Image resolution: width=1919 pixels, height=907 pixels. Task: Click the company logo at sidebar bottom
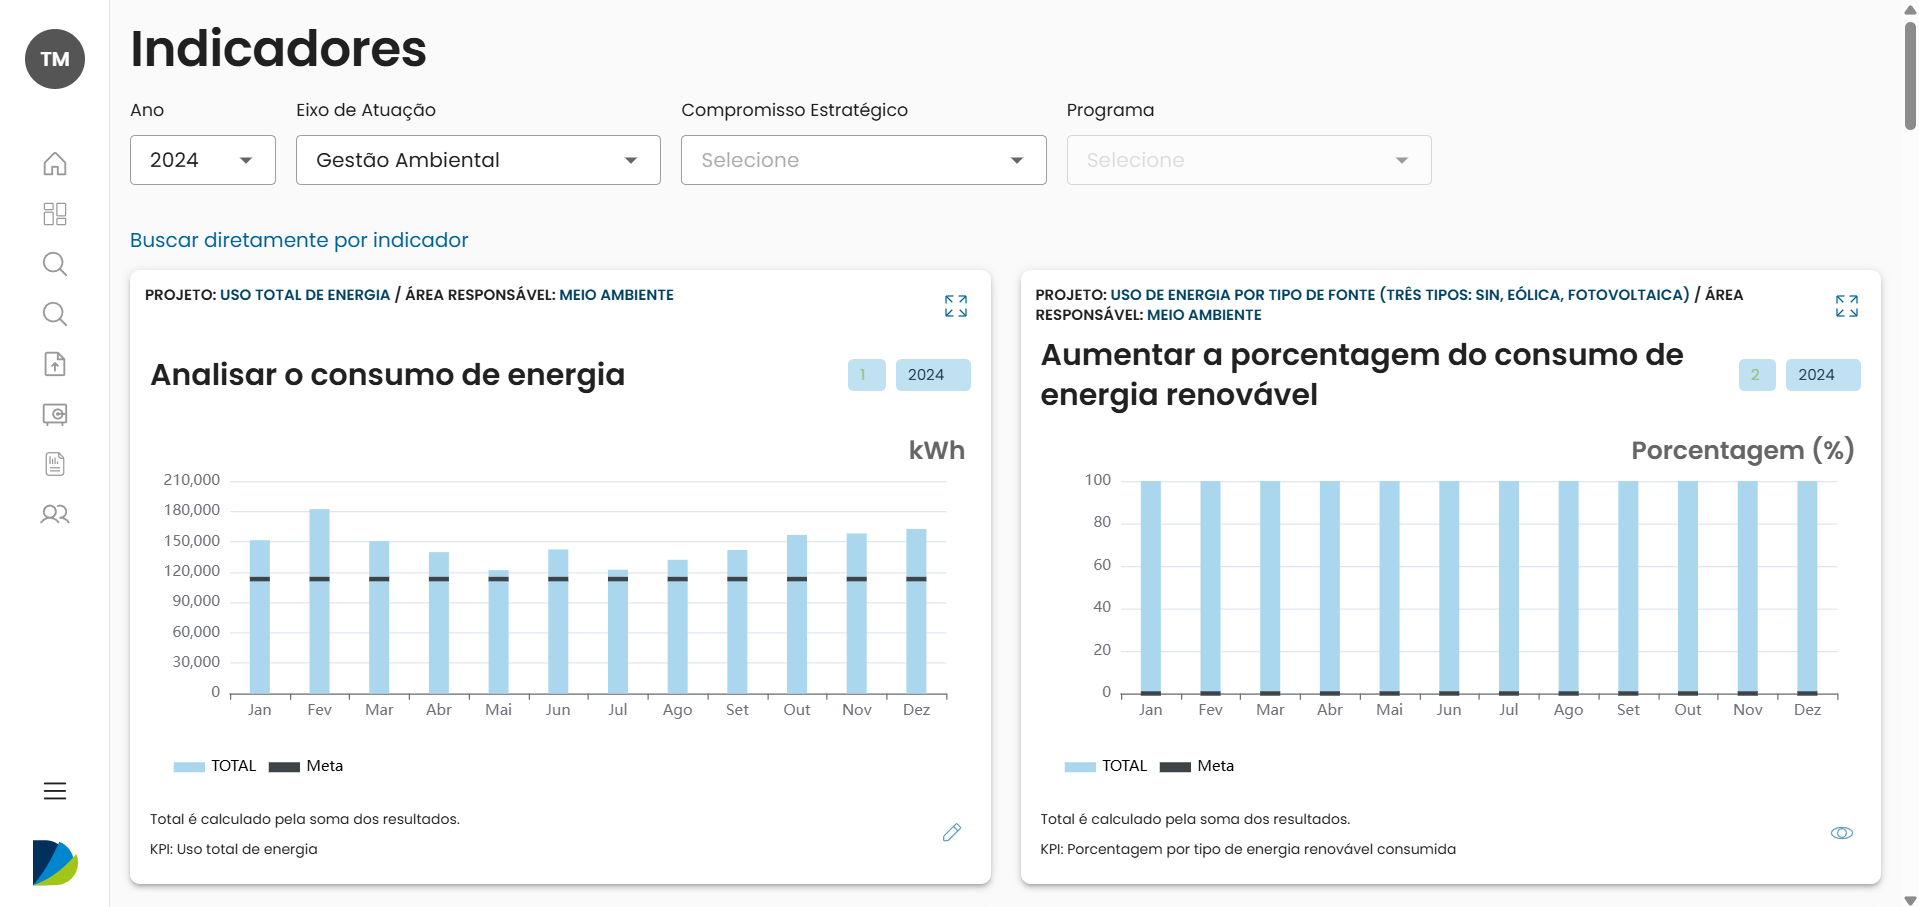(x=55, y=863)
